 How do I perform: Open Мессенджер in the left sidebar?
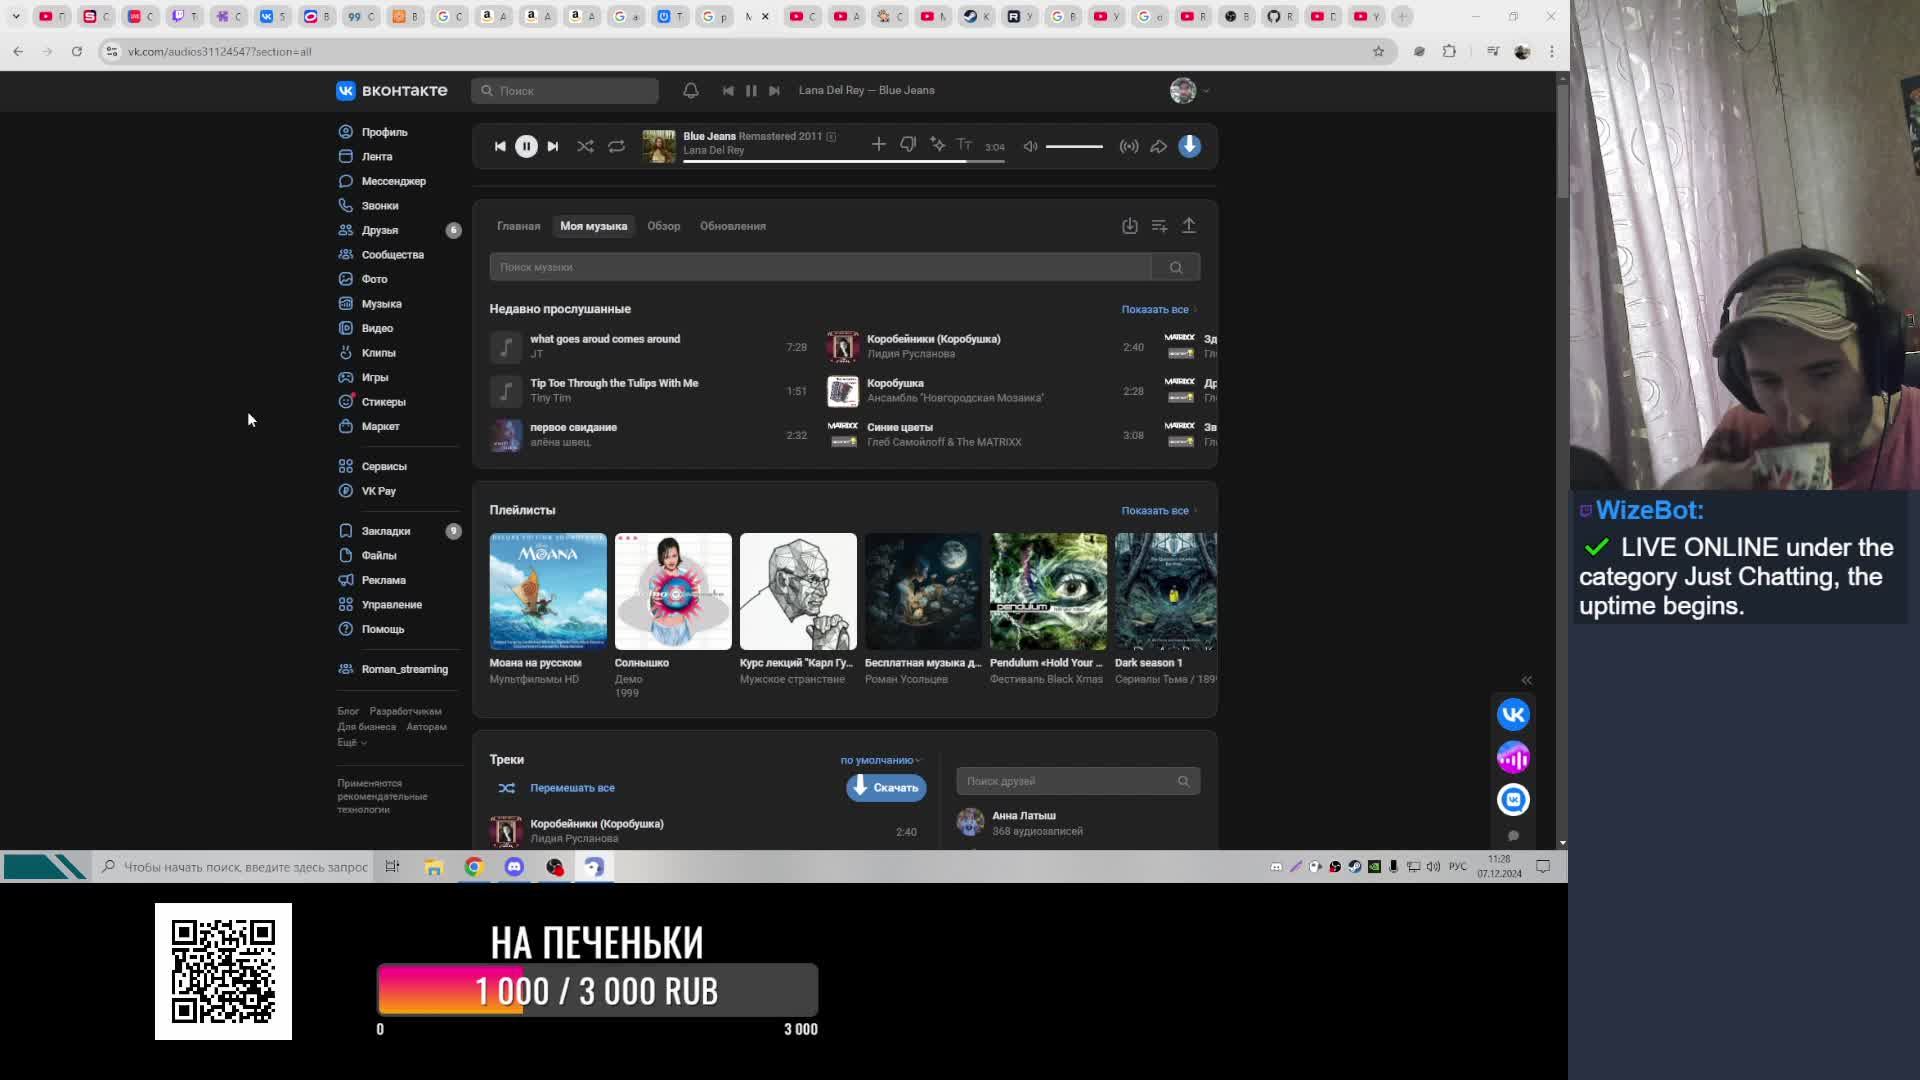393,181
